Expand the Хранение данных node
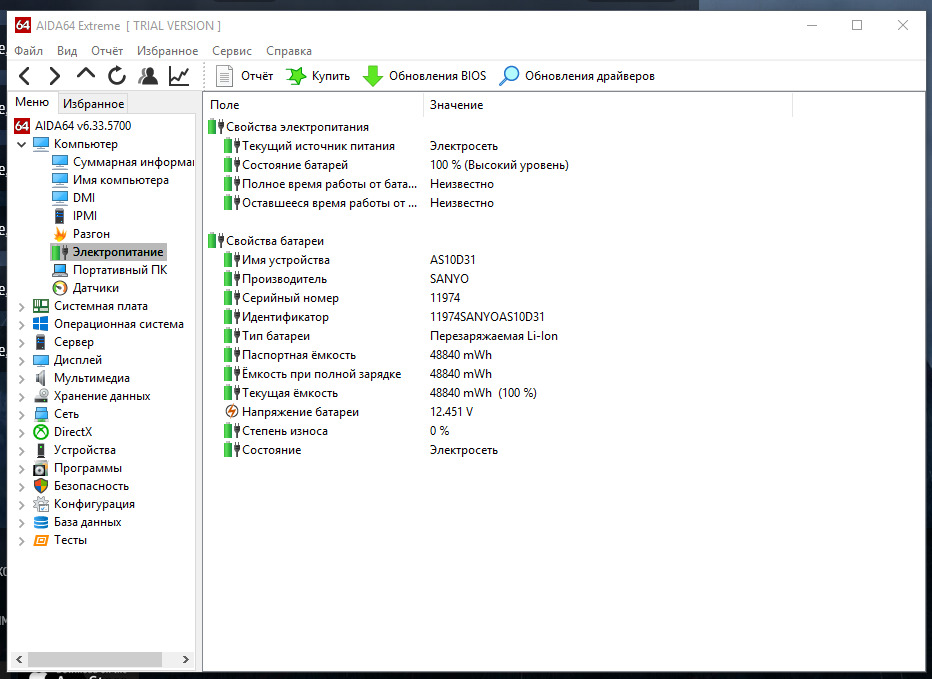Image resolution: width=932 pixels, height=679 pixels. click(x=22, y=396)
